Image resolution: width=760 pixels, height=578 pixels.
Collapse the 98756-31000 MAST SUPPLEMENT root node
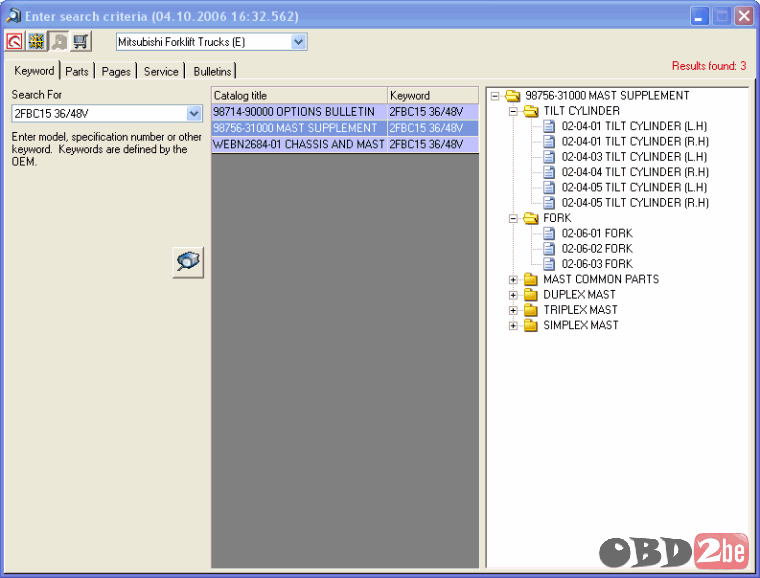pyautogui.click(x=495, y=96)
